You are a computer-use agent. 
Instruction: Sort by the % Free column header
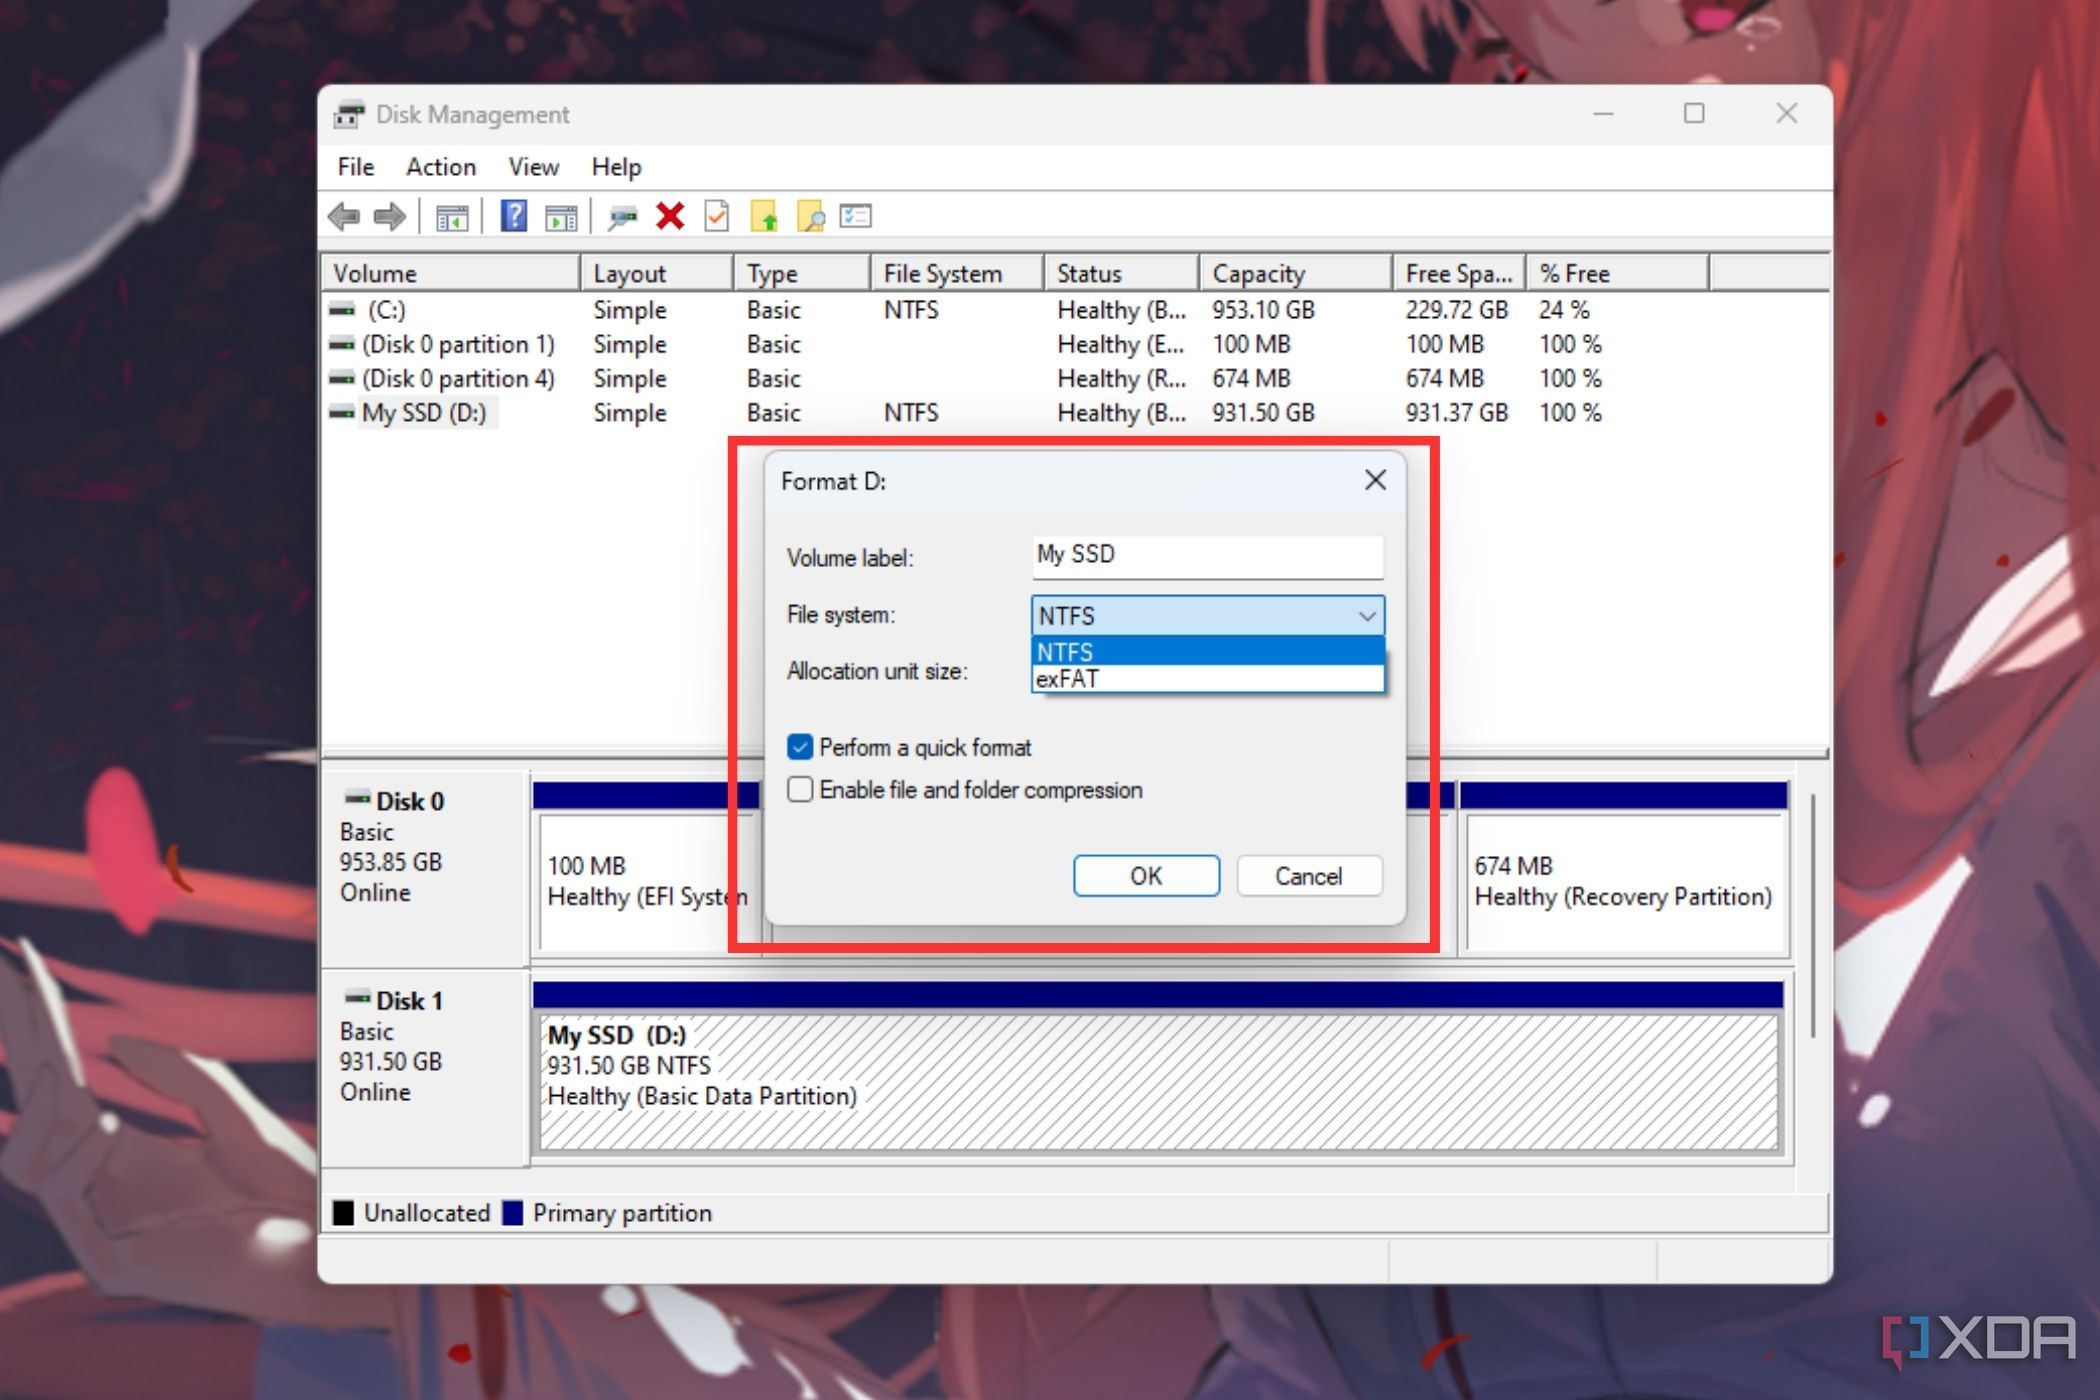(1617, 273)
